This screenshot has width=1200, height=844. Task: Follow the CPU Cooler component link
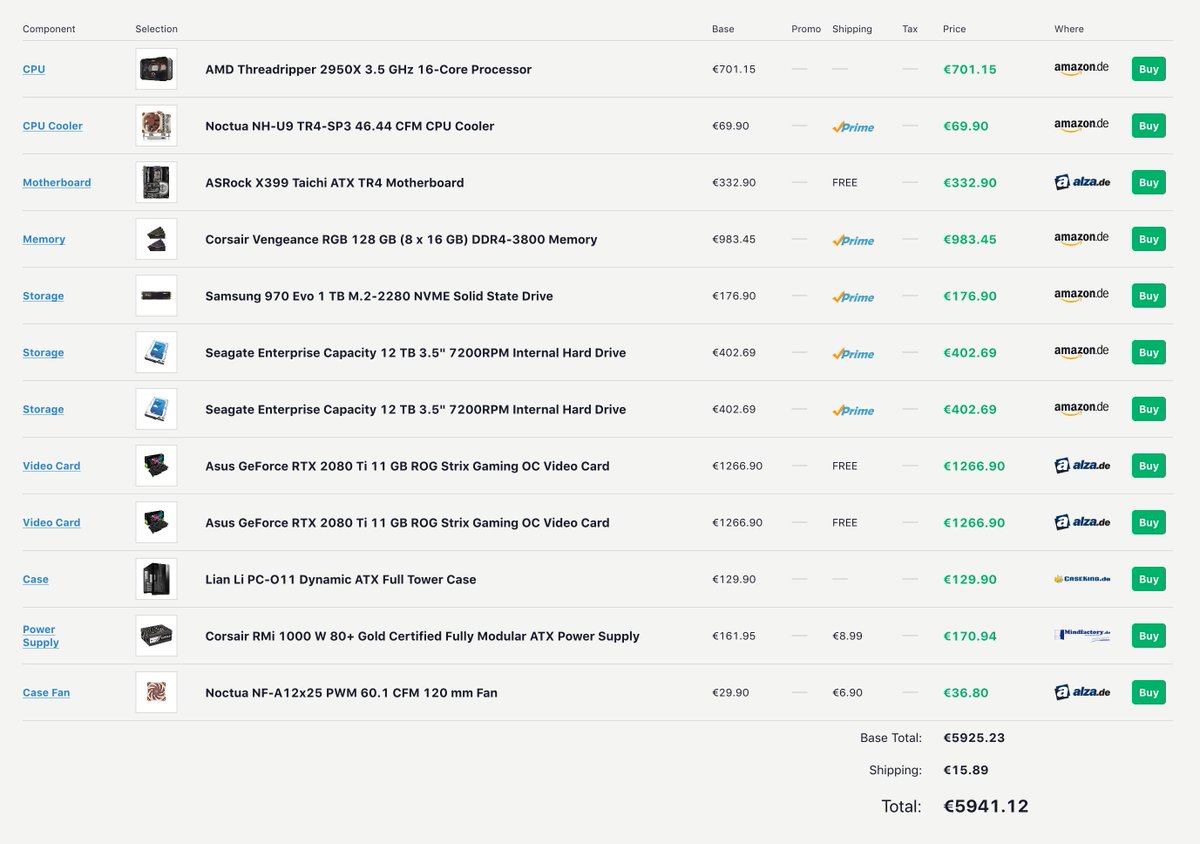point(53,126)
